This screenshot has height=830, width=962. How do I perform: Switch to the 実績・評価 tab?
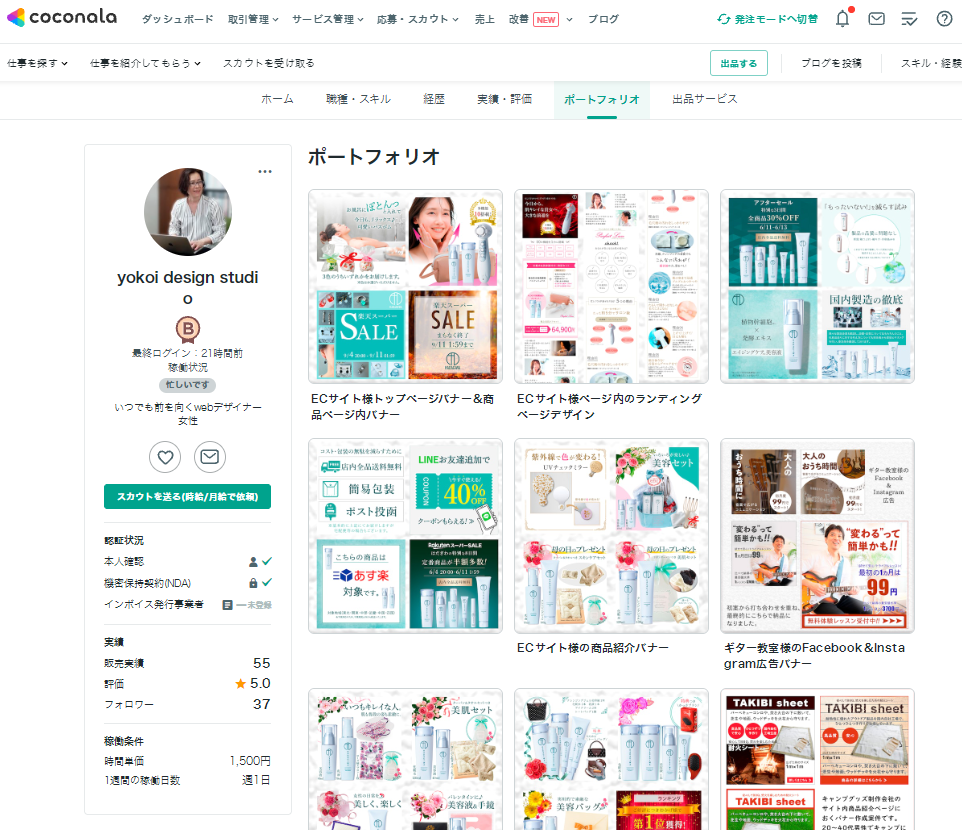(504, 99)
